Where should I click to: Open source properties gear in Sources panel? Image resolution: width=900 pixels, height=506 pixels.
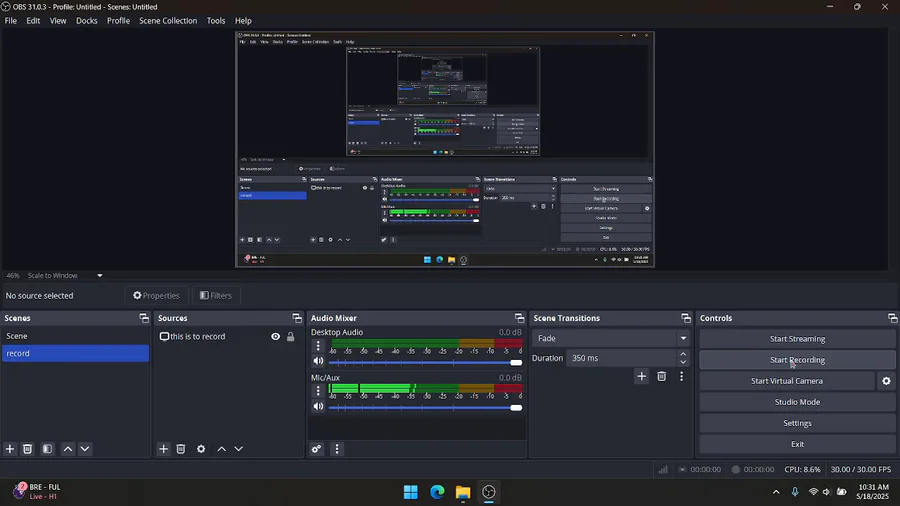pyautogui.click(x=201, y=449)
